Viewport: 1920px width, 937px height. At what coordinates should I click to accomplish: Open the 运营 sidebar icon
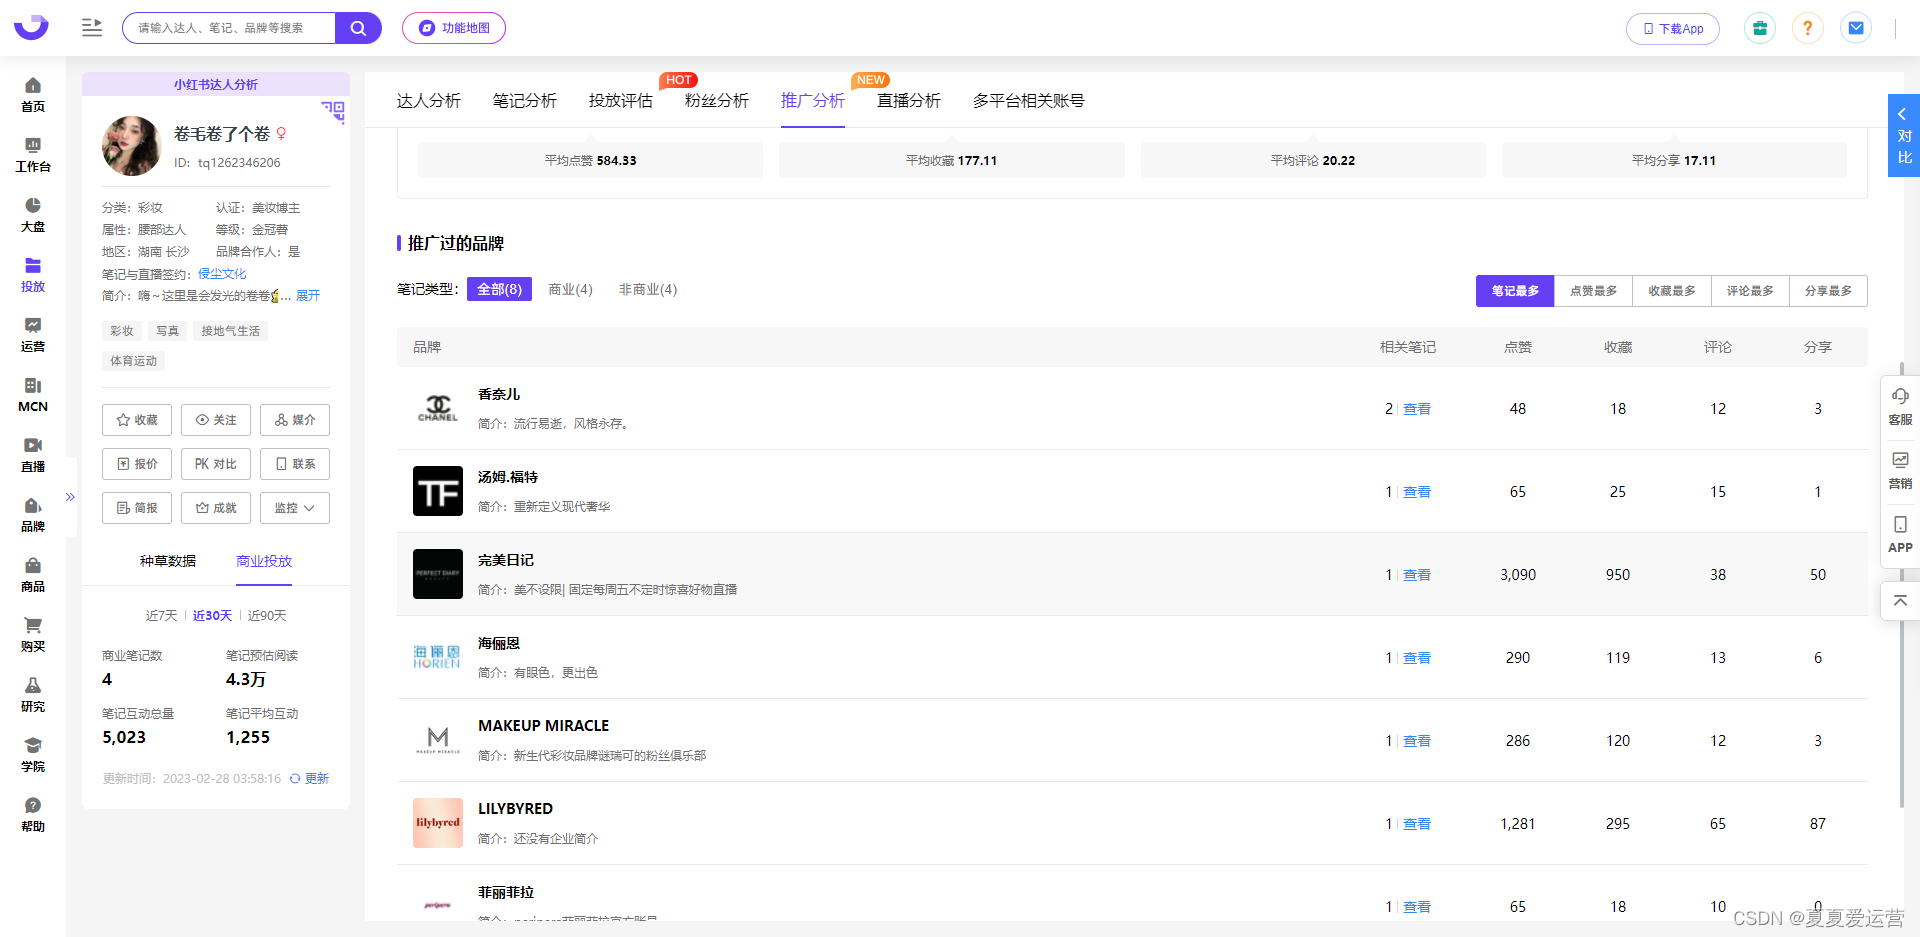tap(33, 334)
